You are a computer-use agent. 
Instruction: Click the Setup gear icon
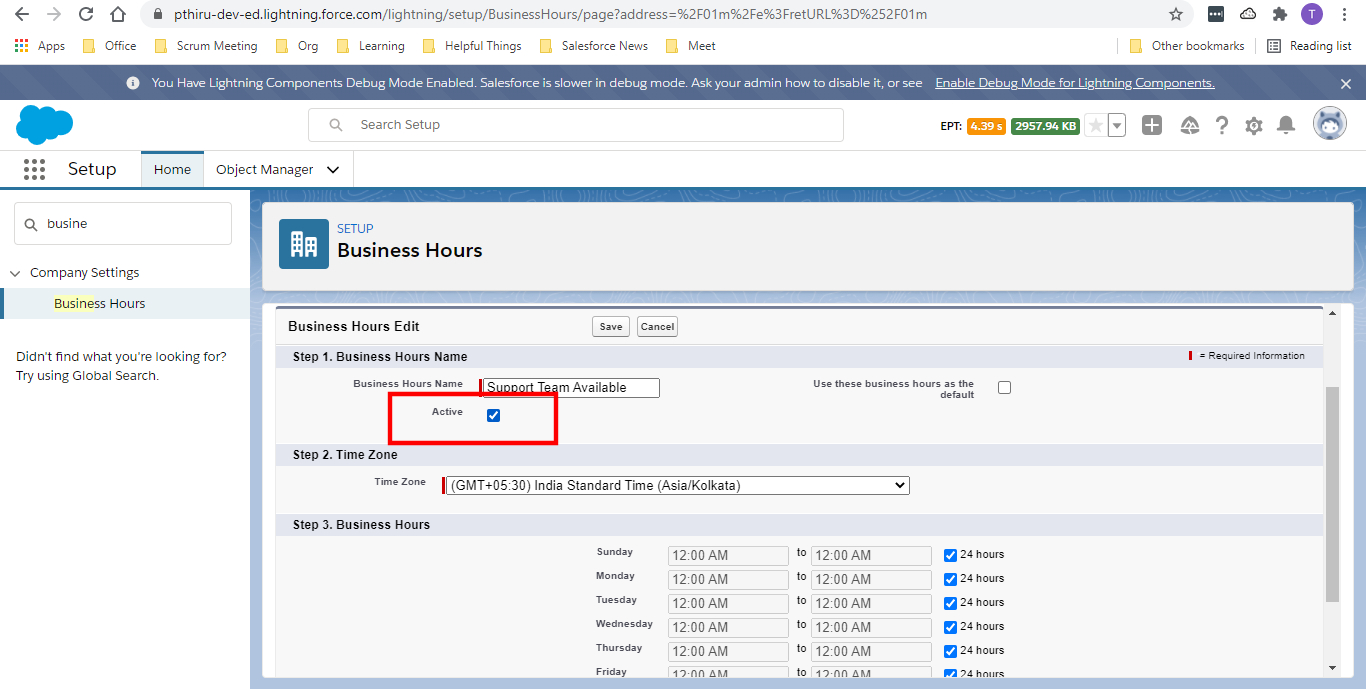(1254, 124)
